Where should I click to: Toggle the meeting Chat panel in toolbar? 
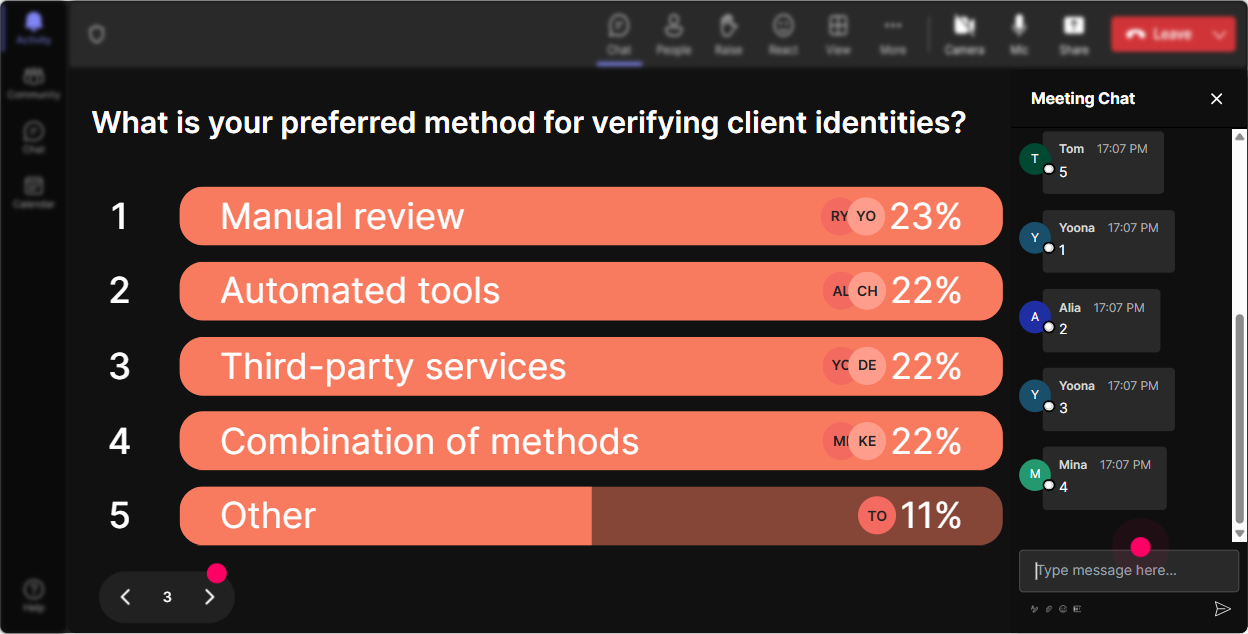tap(619, 34)
